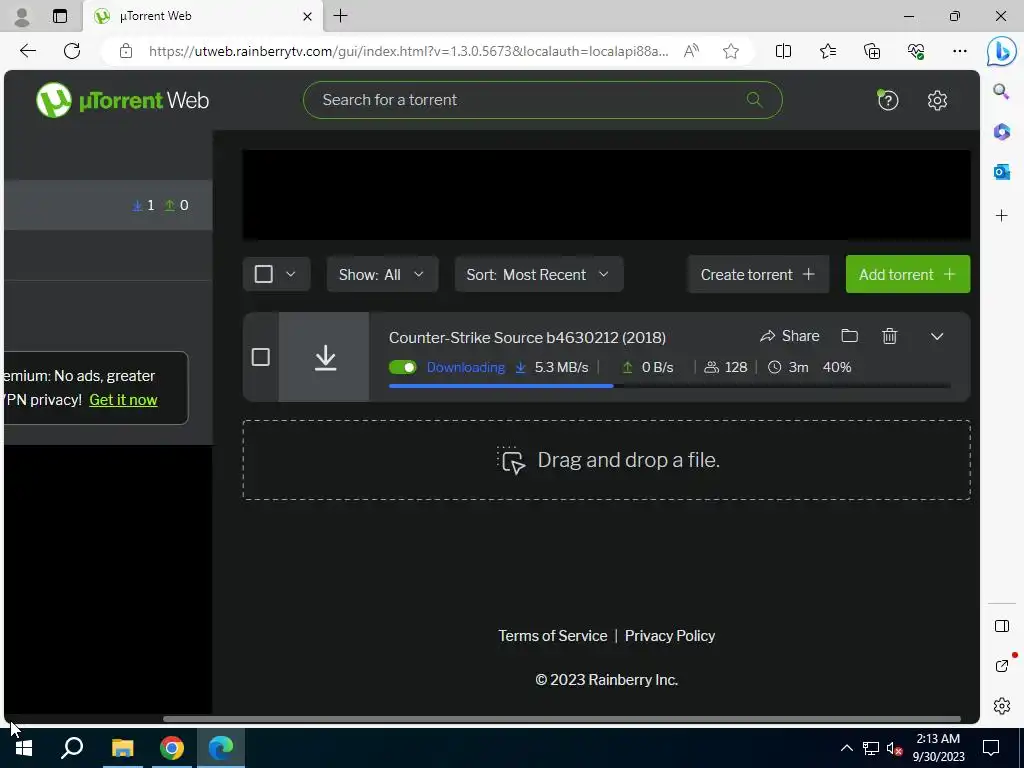
Task: Delete the Counter-Strike Source torrent with trash icon
Action: click(x=889, y=336)
